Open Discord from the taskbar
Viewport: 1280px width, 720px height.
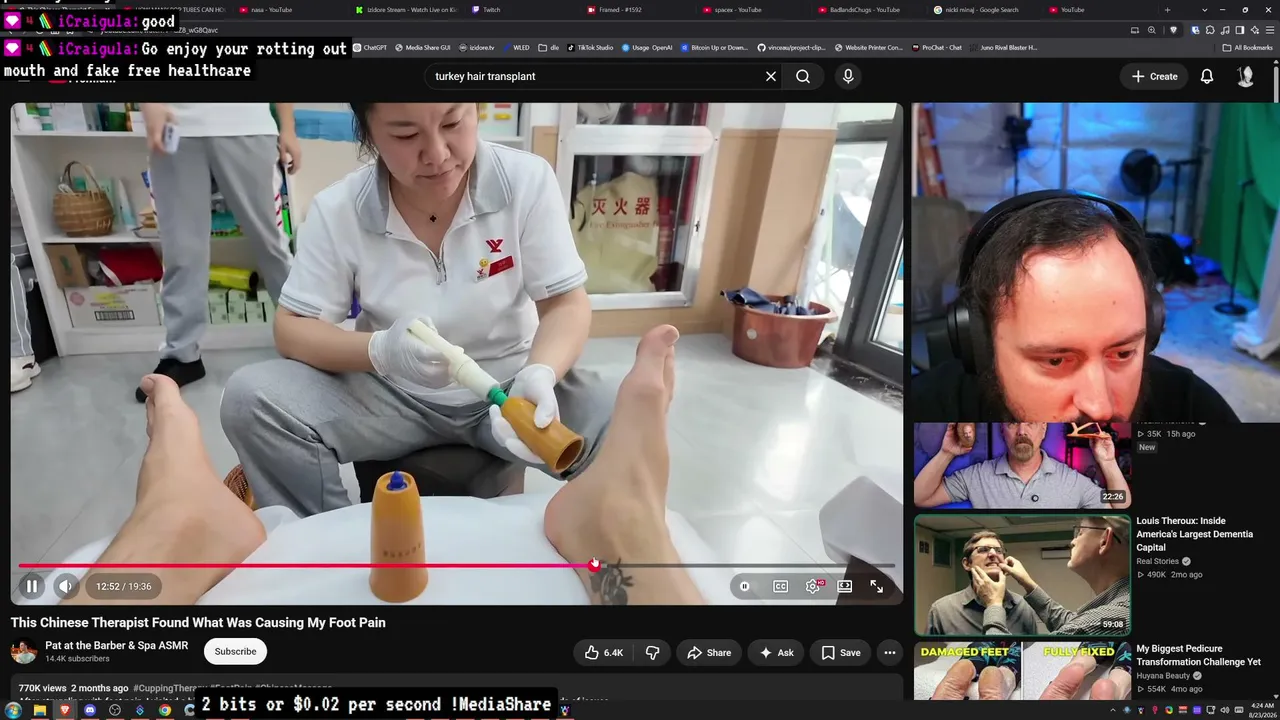pos(90,710)
